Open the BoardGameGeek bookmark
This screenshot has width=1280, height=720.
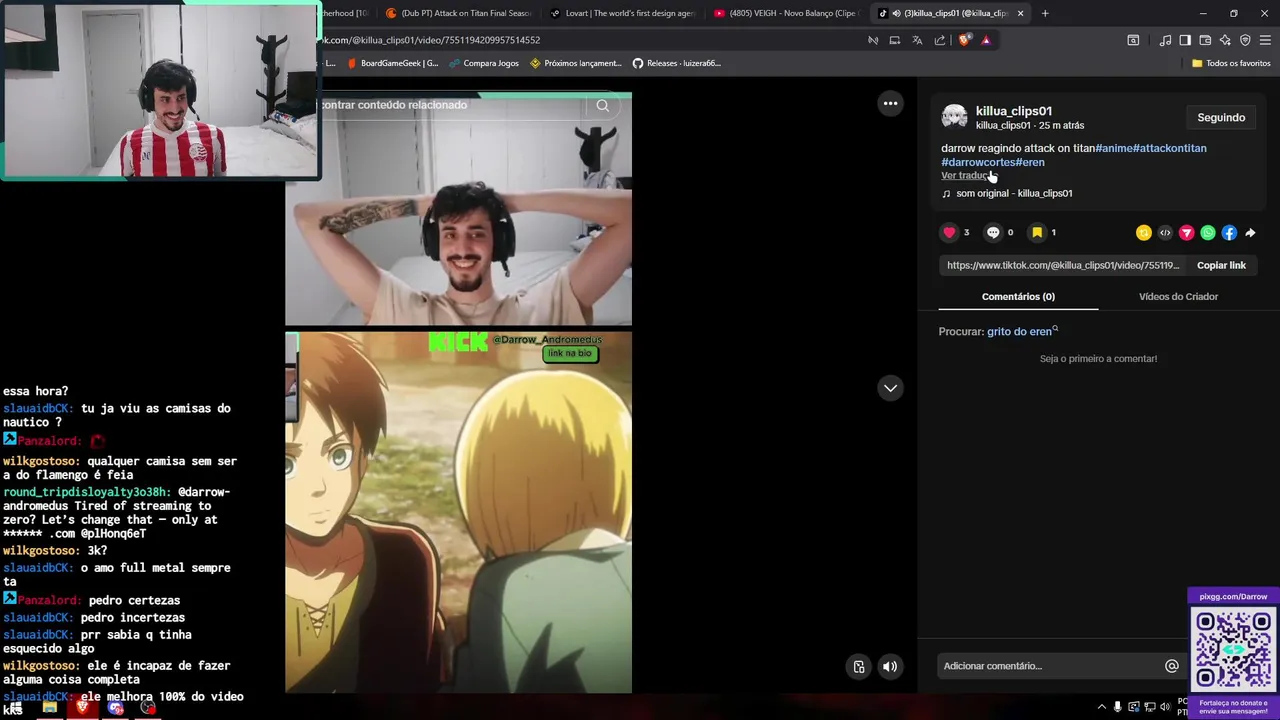pos(392,63)
